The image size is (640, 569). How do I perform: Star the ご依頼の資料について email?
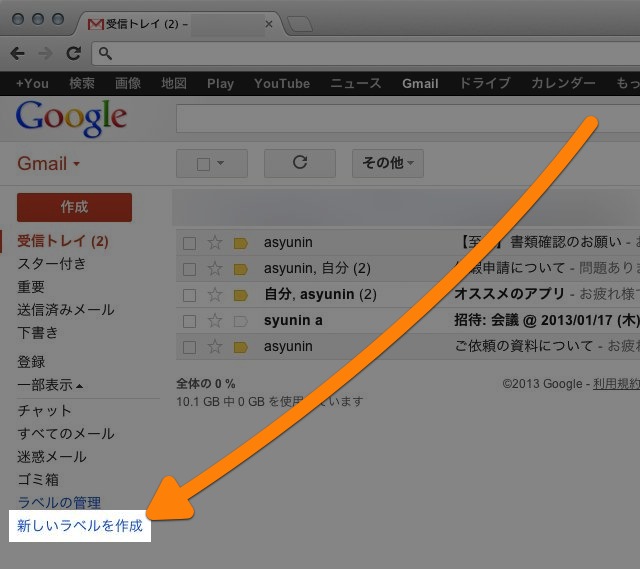215,347
